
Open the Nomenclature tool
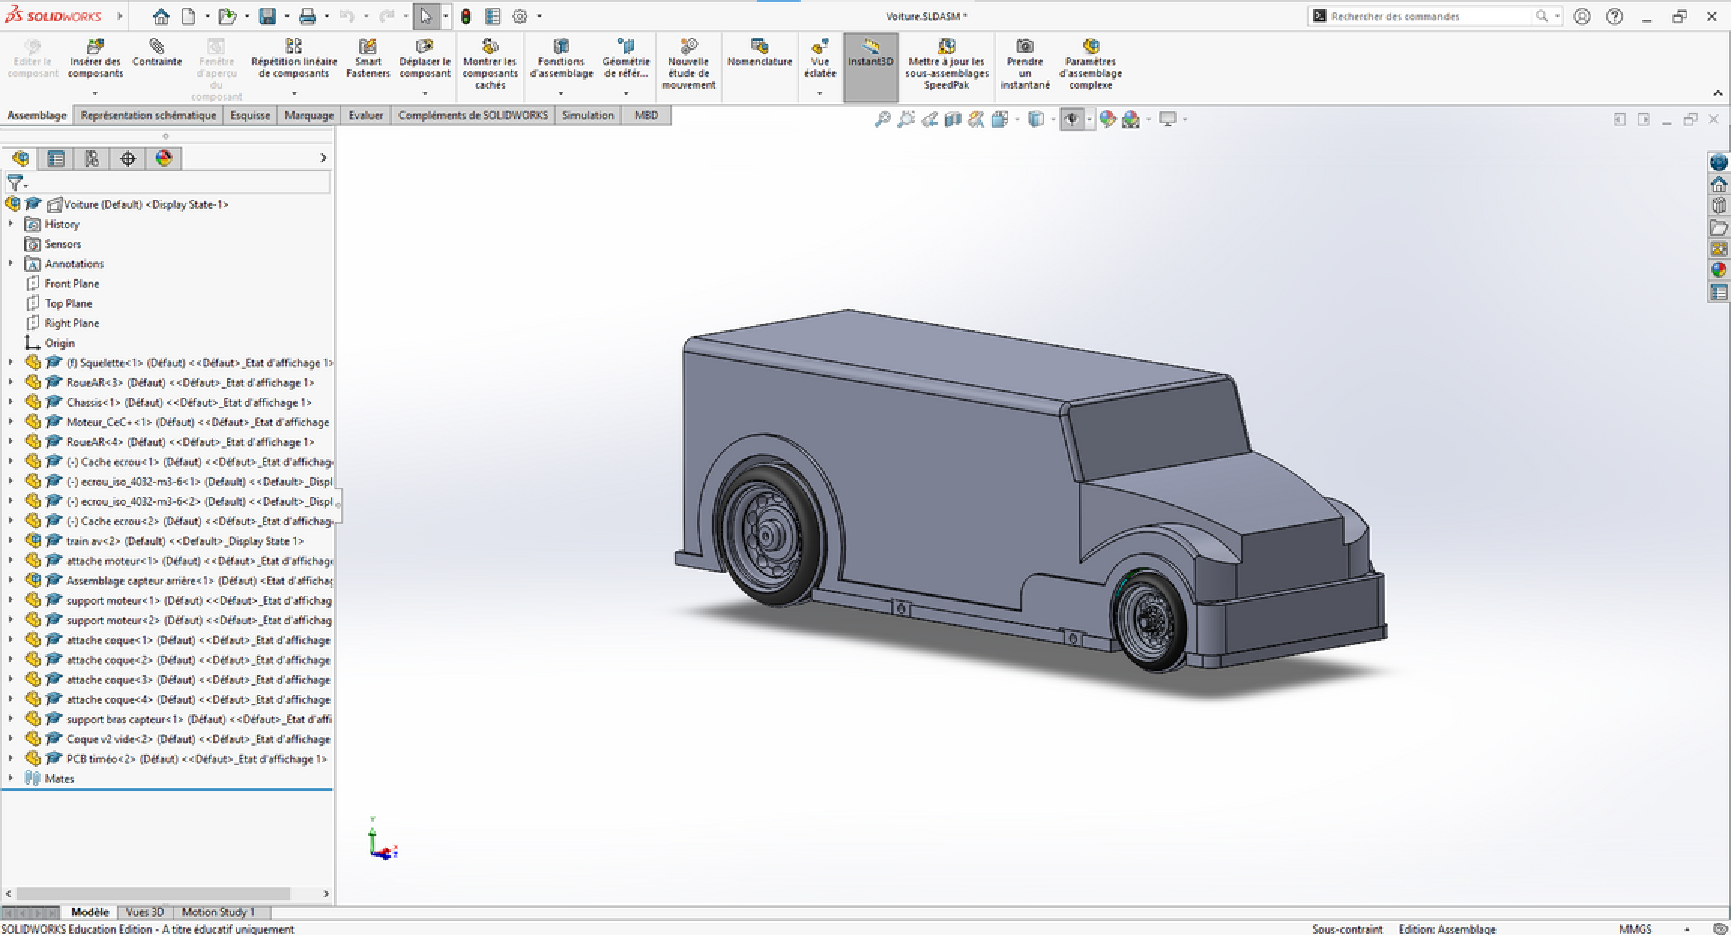(x=759, y=47)
